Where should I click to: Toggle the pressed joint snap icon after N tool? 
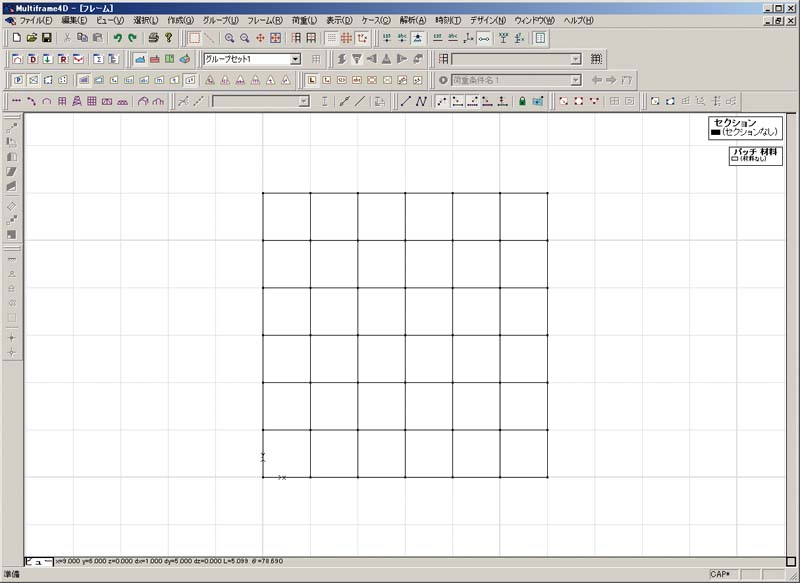pos(442,101)
